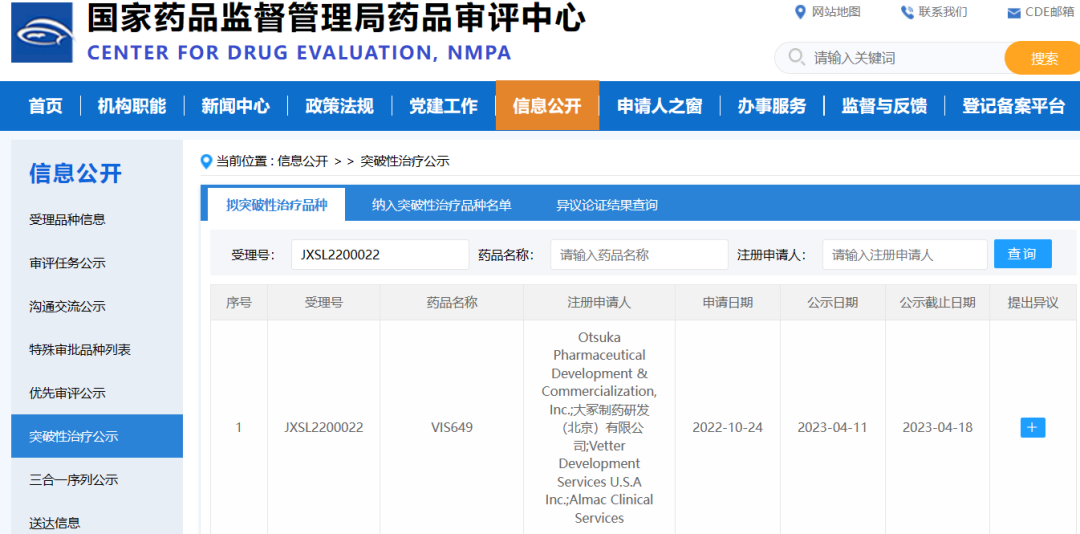The height and width of the screenshot is (534, 1080).
Task: Go to 首页 in the navigation bar
Action: pyautogui.click(x=45, y=106)
